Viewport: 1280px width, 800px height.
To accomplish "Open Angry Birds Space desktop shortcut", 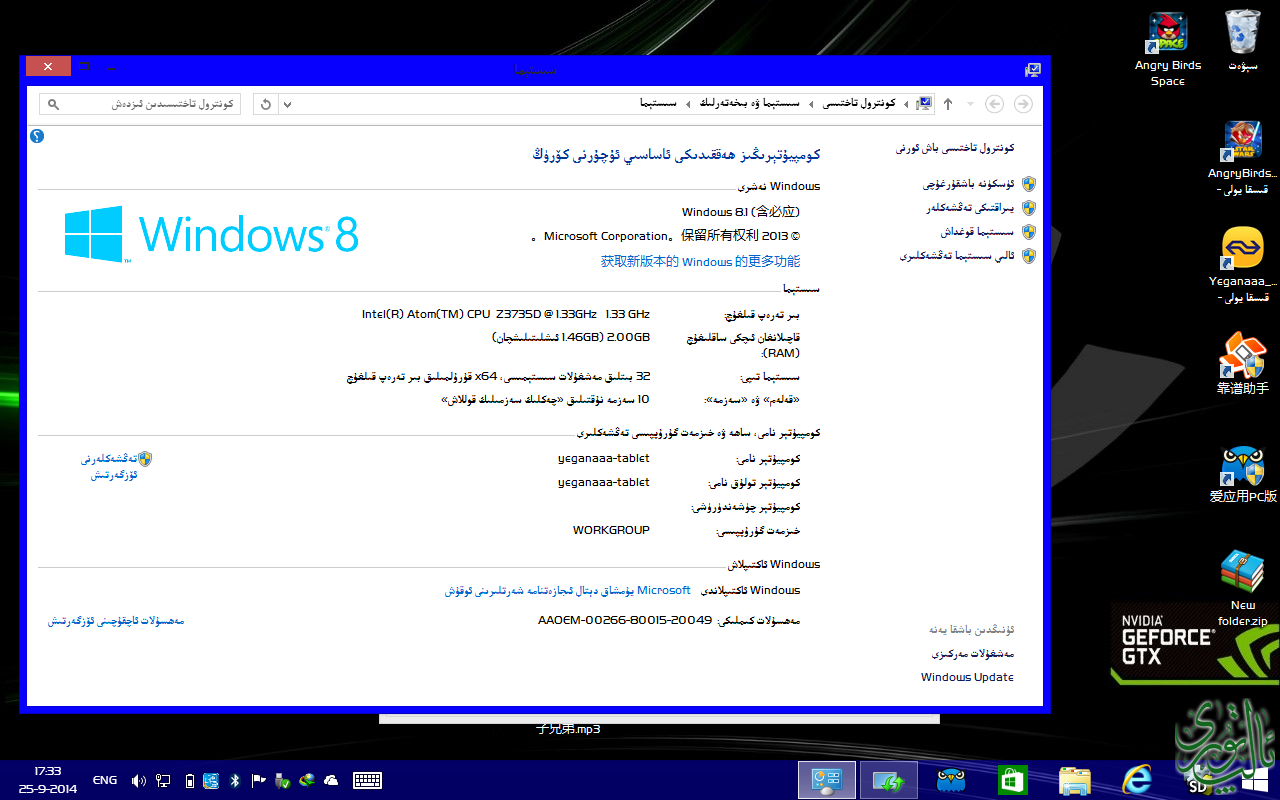I will (x=1167, y=49).
